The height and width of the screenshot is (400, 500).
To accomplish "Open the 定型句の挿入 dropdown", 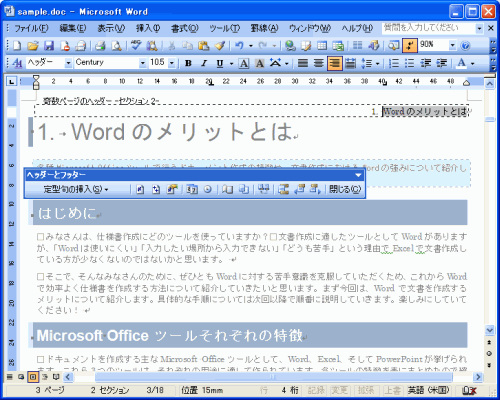I will 76,189.
